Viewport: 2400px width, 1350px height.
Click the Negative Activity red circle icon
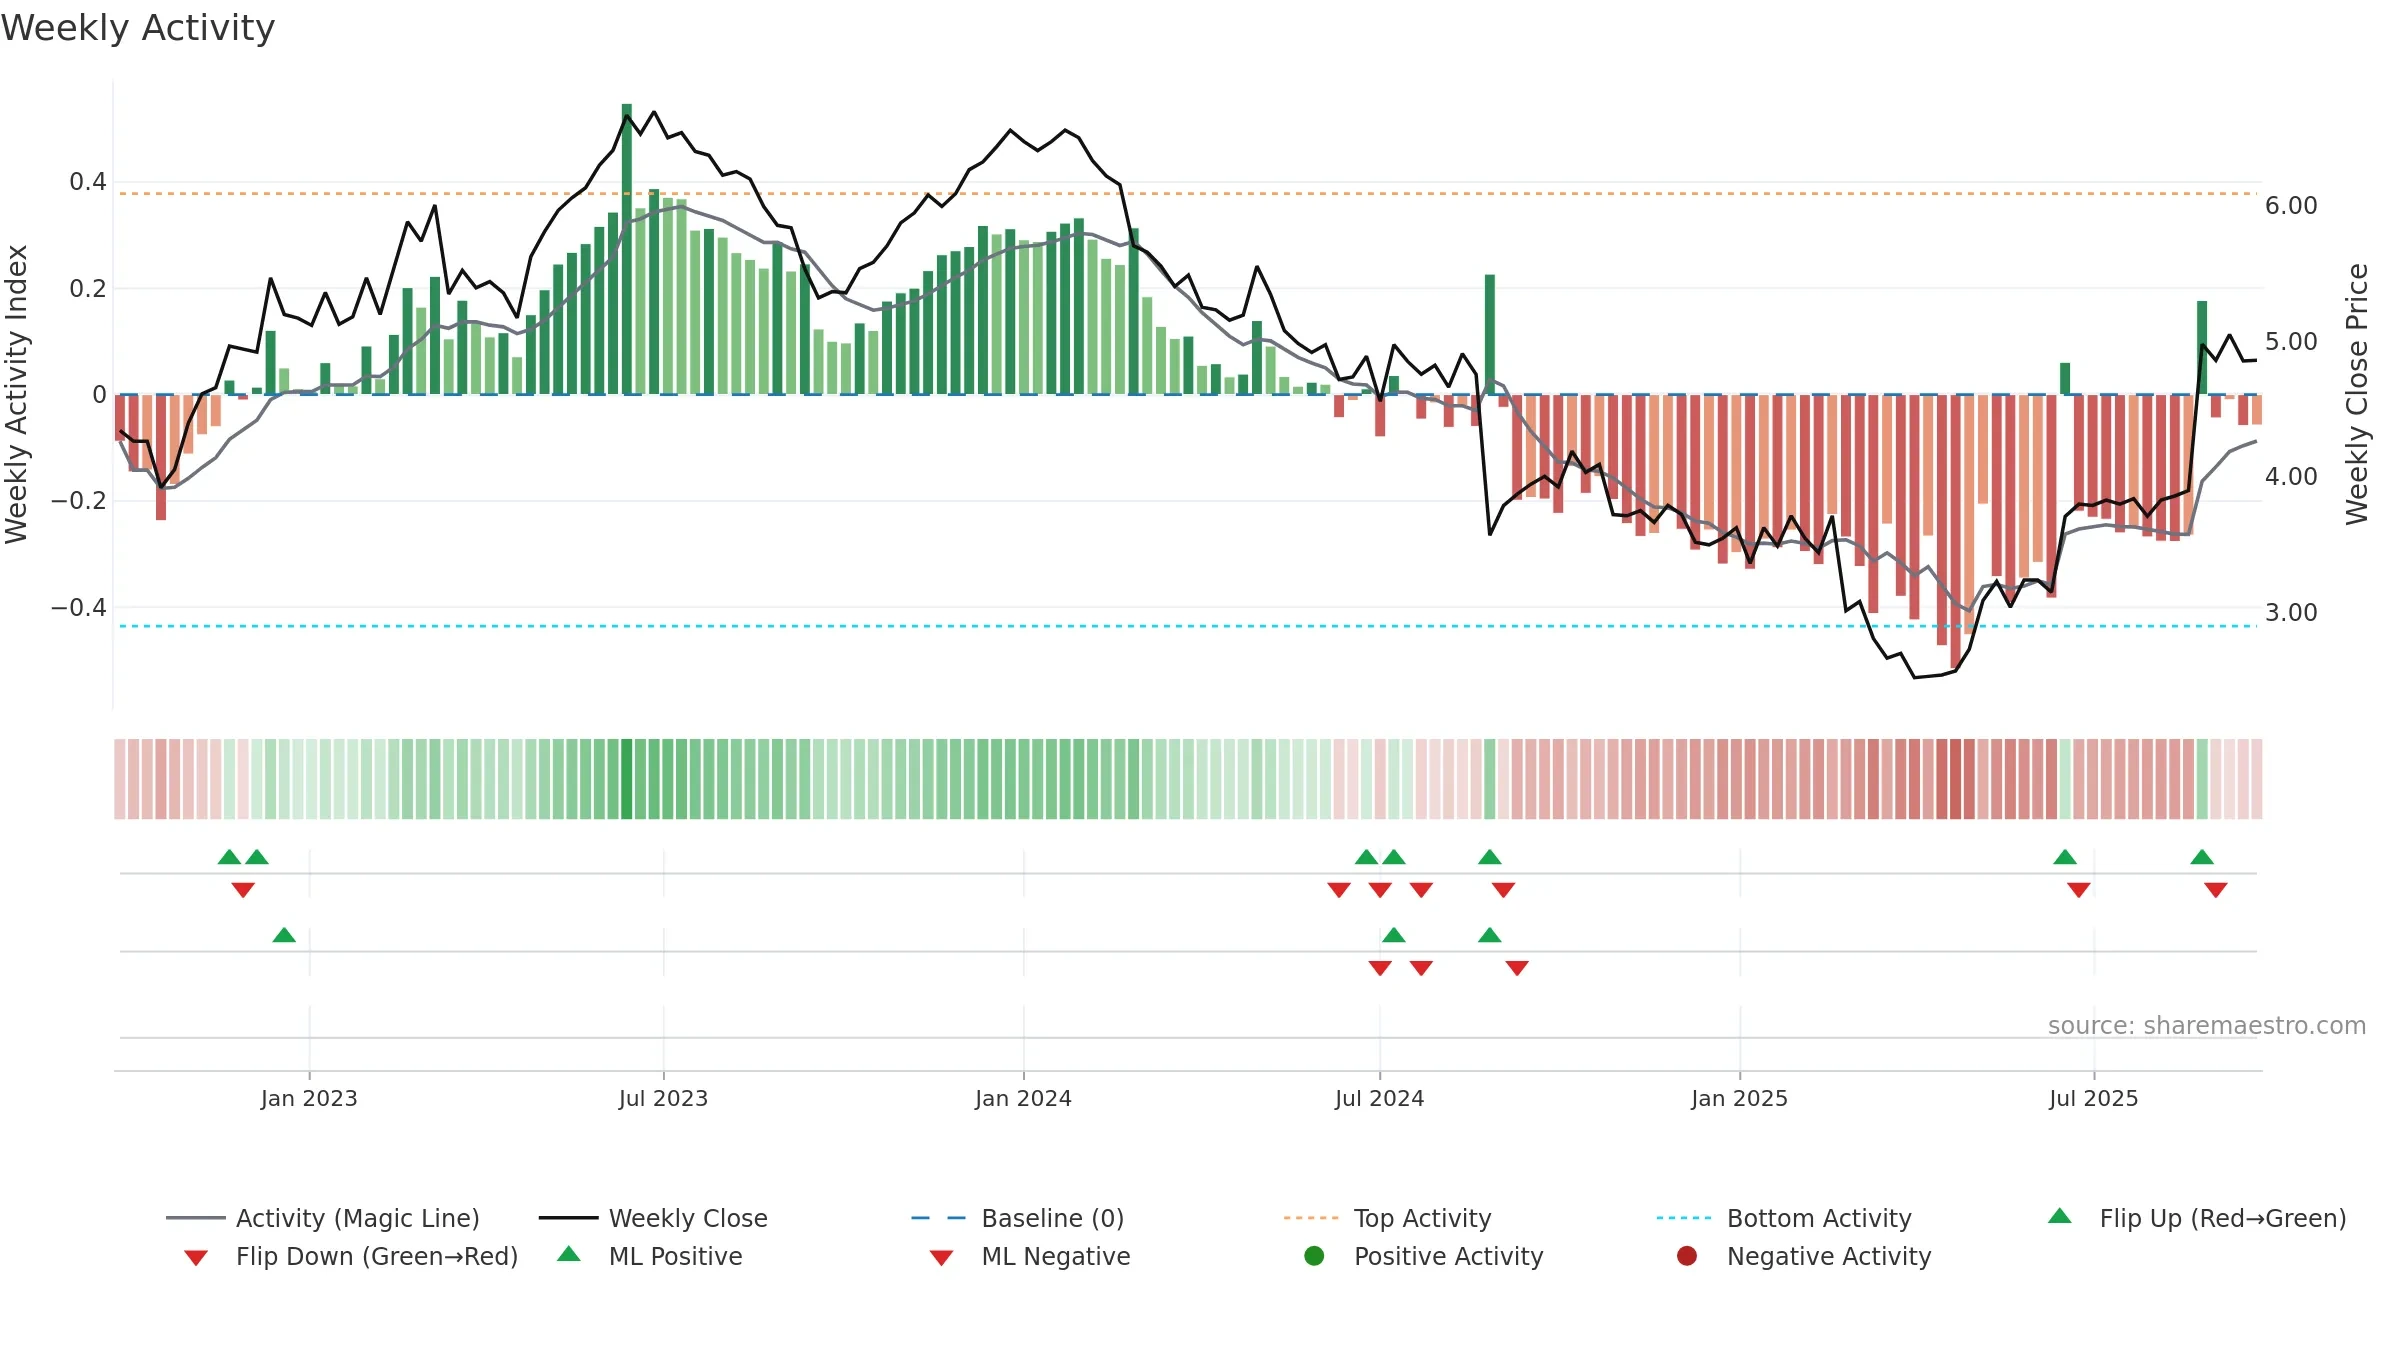click(x=1687, y=1255)
